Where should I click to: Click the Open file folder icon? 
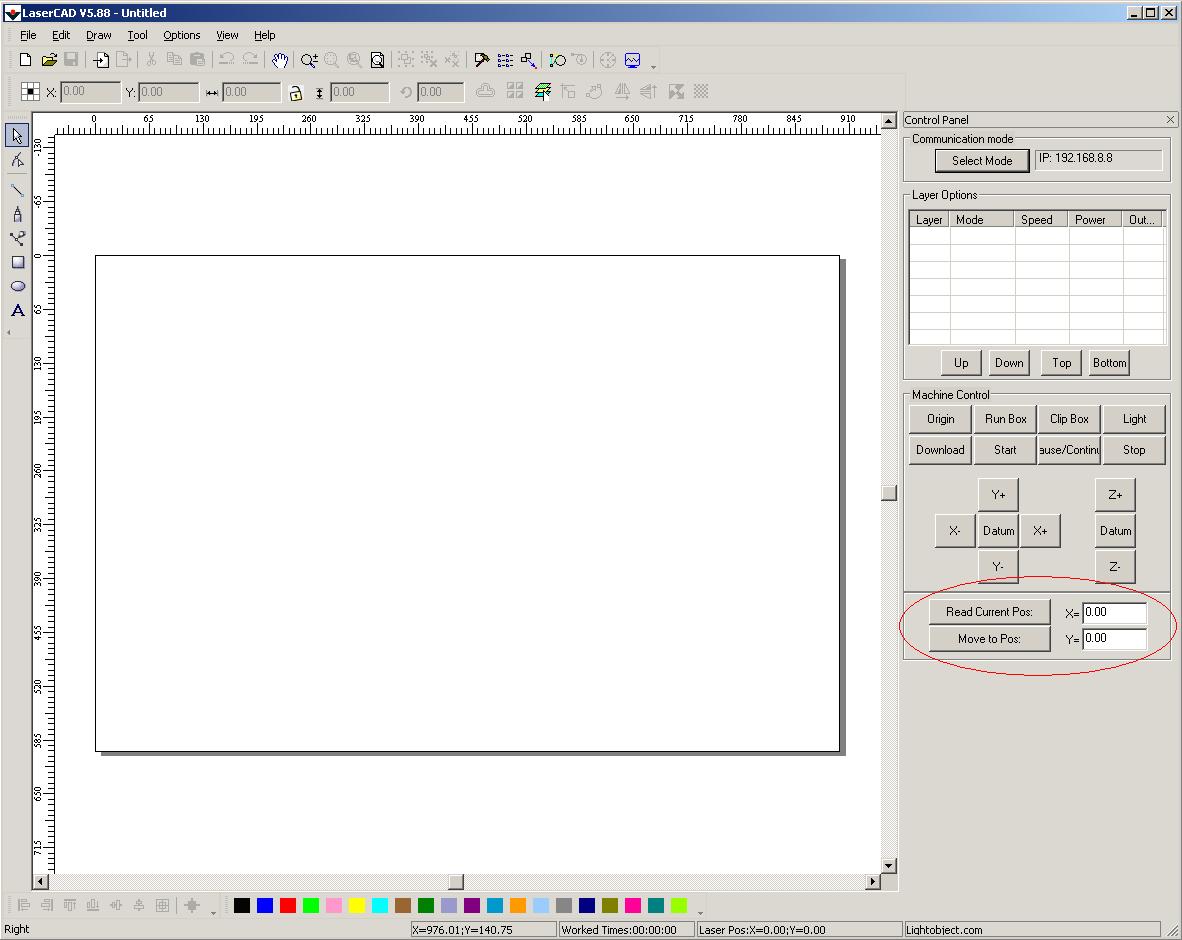click(49, 60)
